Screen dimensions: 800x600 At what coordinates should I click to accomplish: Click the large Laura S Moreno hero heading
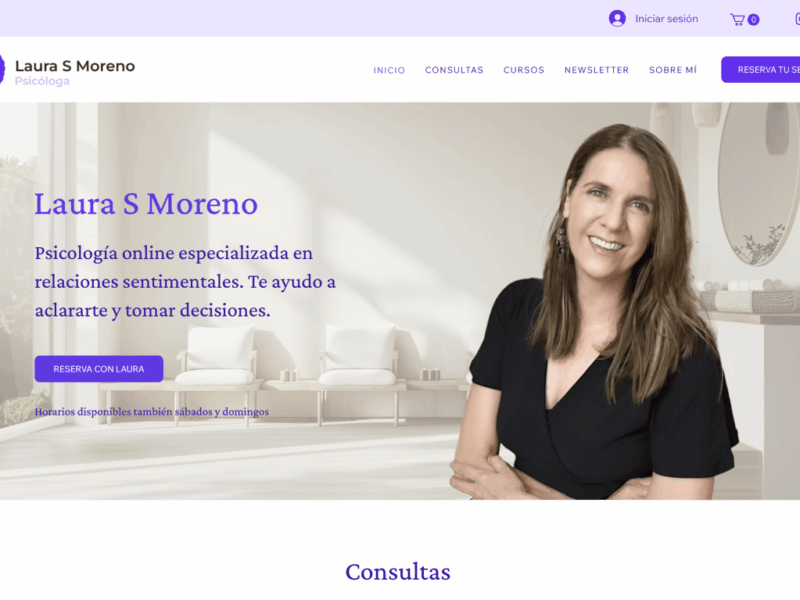pyautogui.click(x=146, y=204)
